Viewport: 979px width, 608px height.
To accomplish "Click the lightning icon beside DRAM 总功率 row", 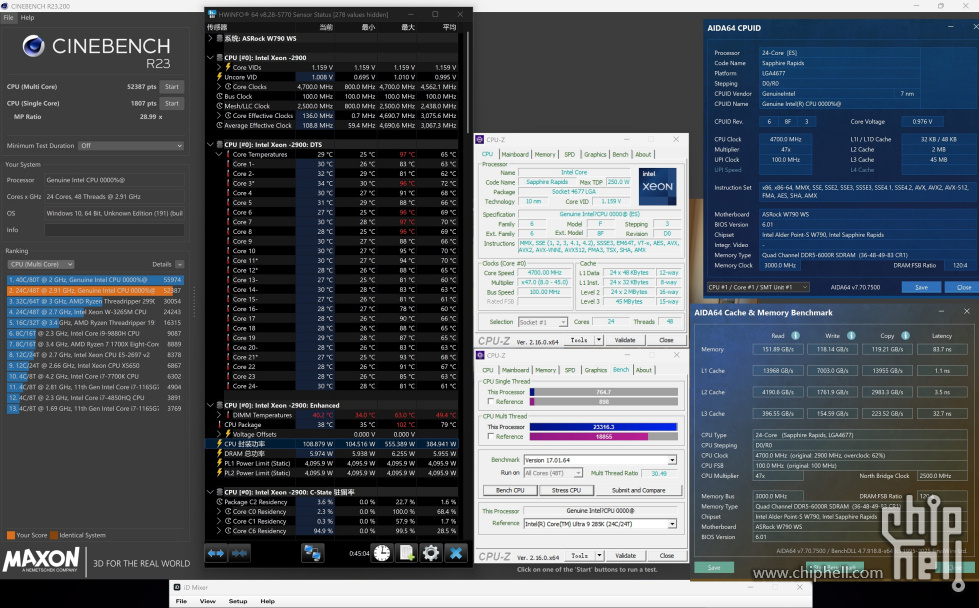I will (x=220, y=454).
